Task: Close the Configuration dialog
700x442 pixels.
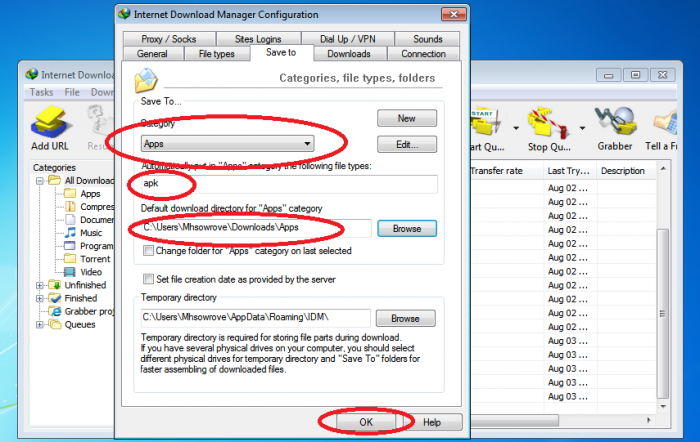Action: click(454, 14)
